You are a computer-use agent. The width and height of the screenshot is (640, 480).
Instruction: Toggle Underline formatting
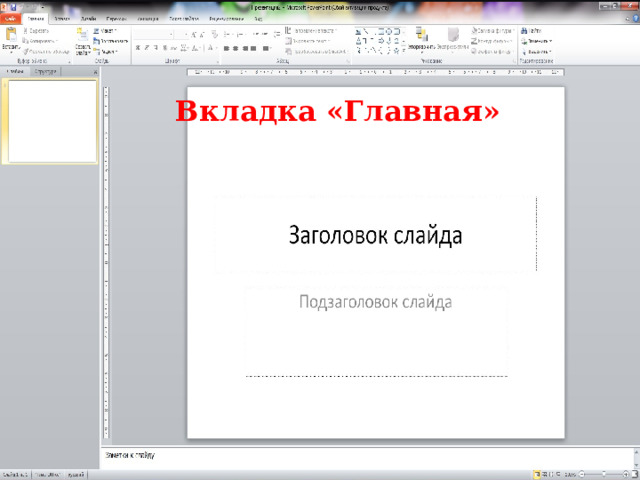click(x=156, y=48)
